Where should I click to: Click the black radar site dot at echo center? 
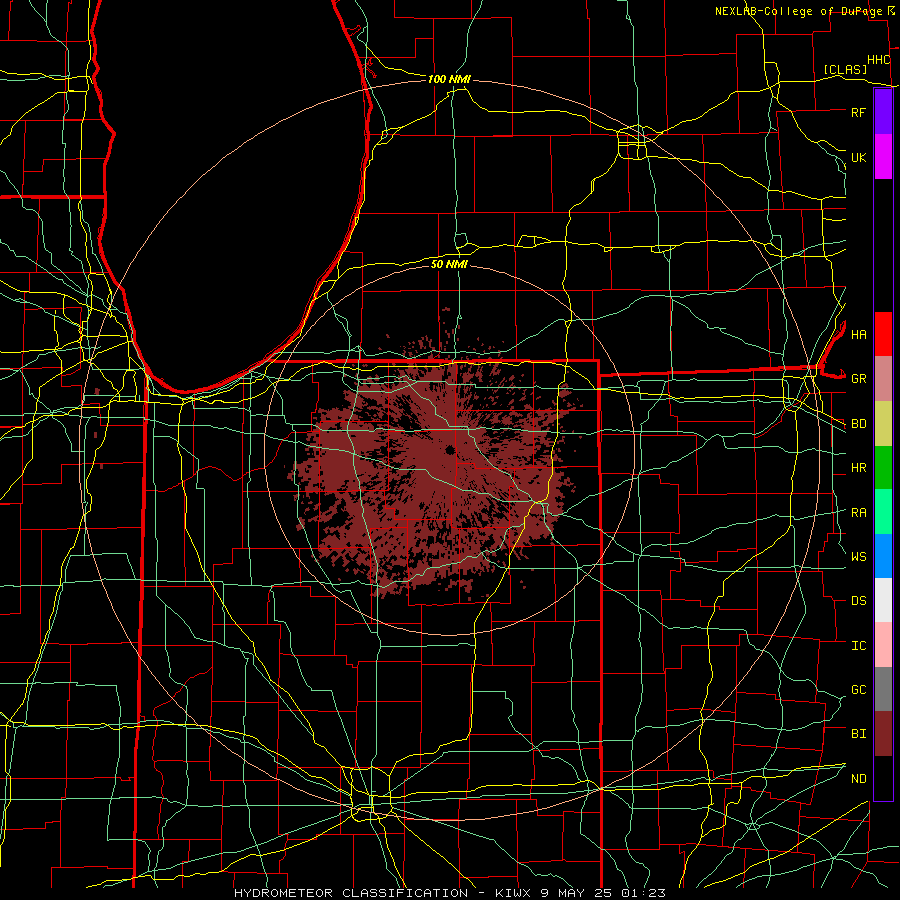pos(449,449)
